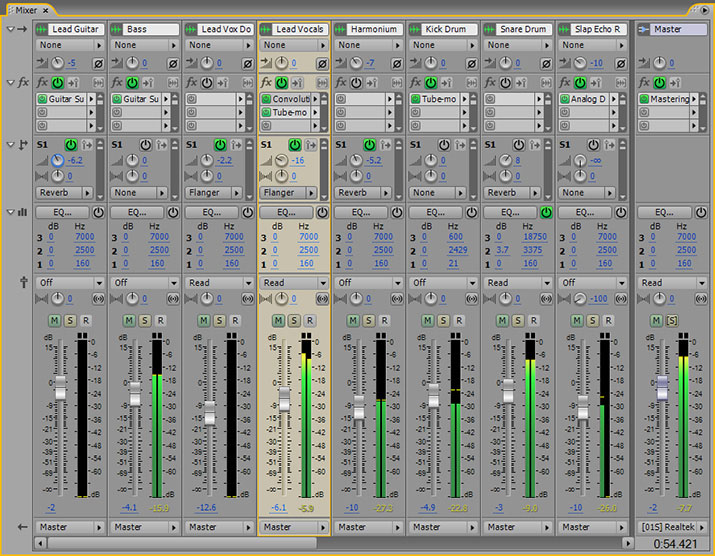Image resolution: width=715 pixels, height=556 pixels.
Task: Mute the Lead Vocals track
Action: 278,321
